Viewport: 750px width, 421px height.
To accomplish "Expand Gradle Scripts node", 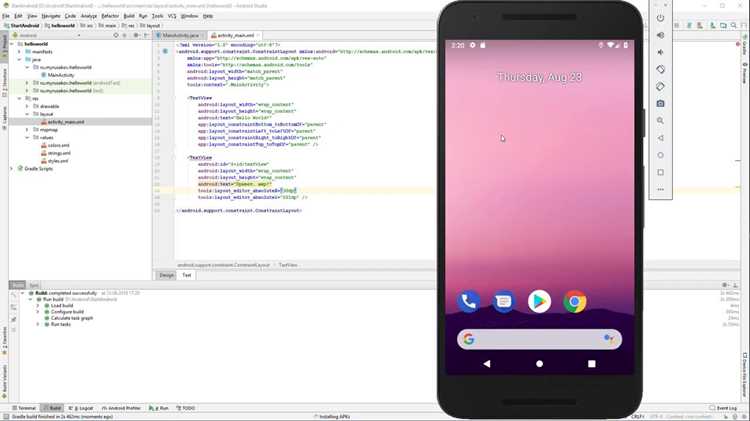I will (12, 169).
